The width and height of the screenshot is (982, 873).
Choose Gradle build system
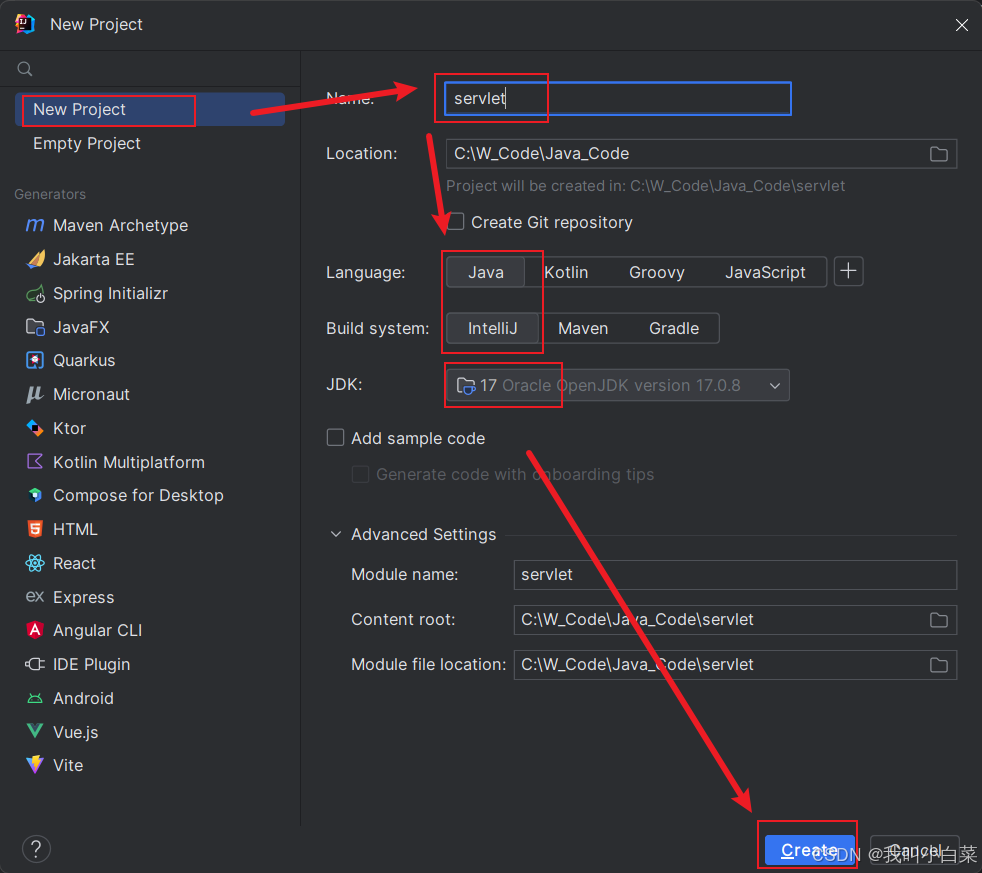tap(674, 328)
